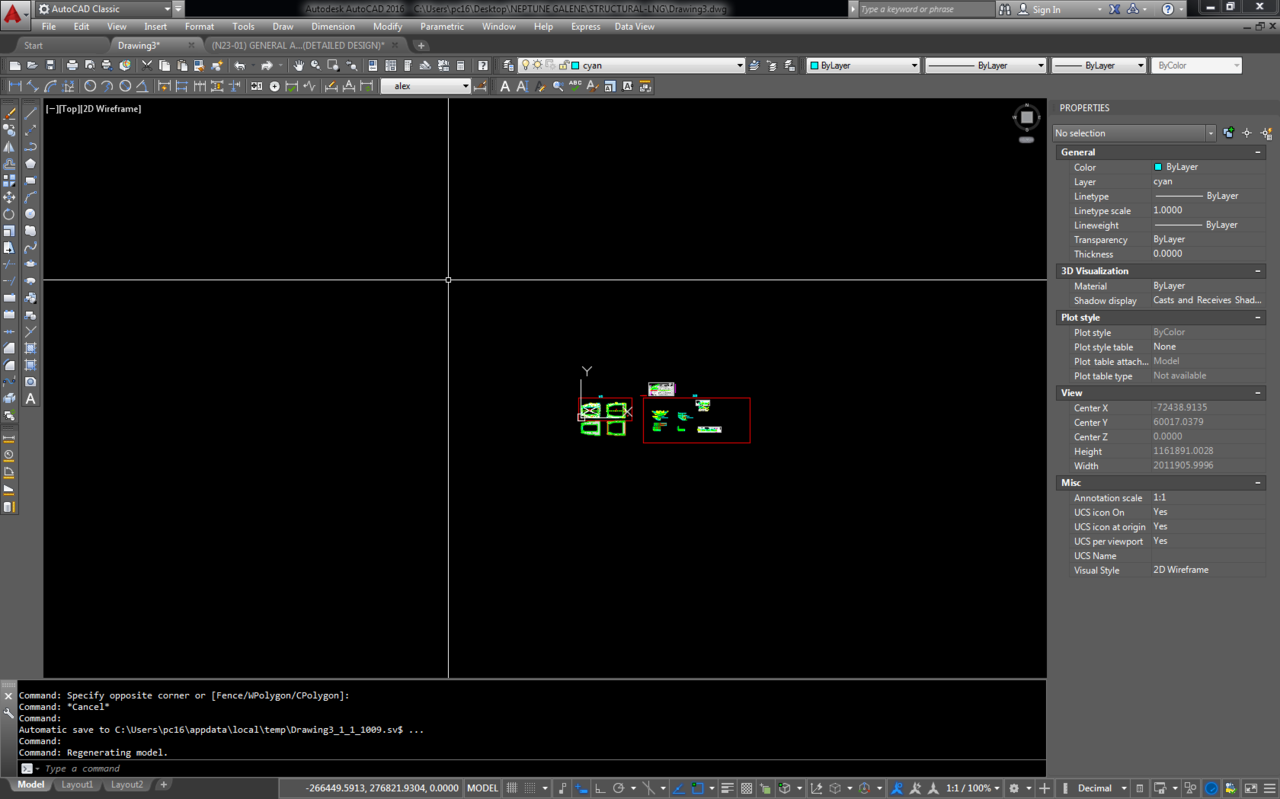The height and width of the screenshot is (799, 1280).
Task: Click the Customization hamburger status icon
Action: click(x=1269, y=788)
